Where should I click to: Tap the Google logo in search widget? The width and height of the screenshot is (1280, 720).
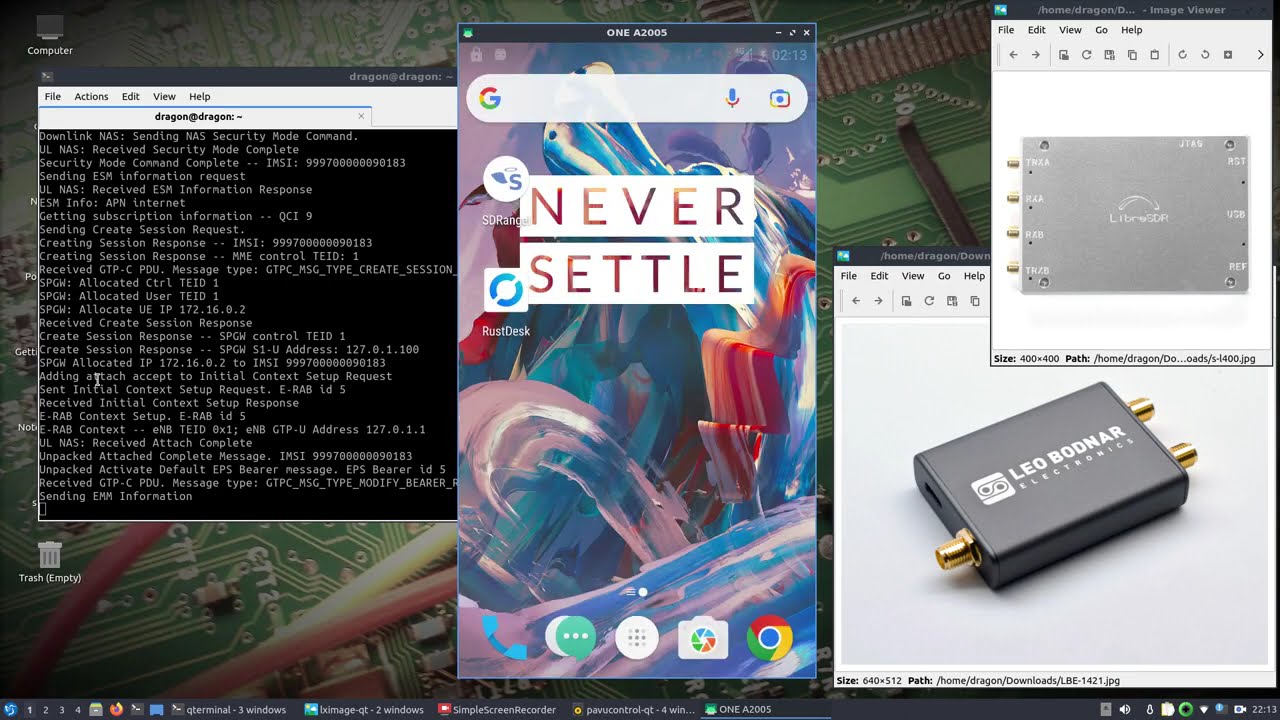pos(490,98)
